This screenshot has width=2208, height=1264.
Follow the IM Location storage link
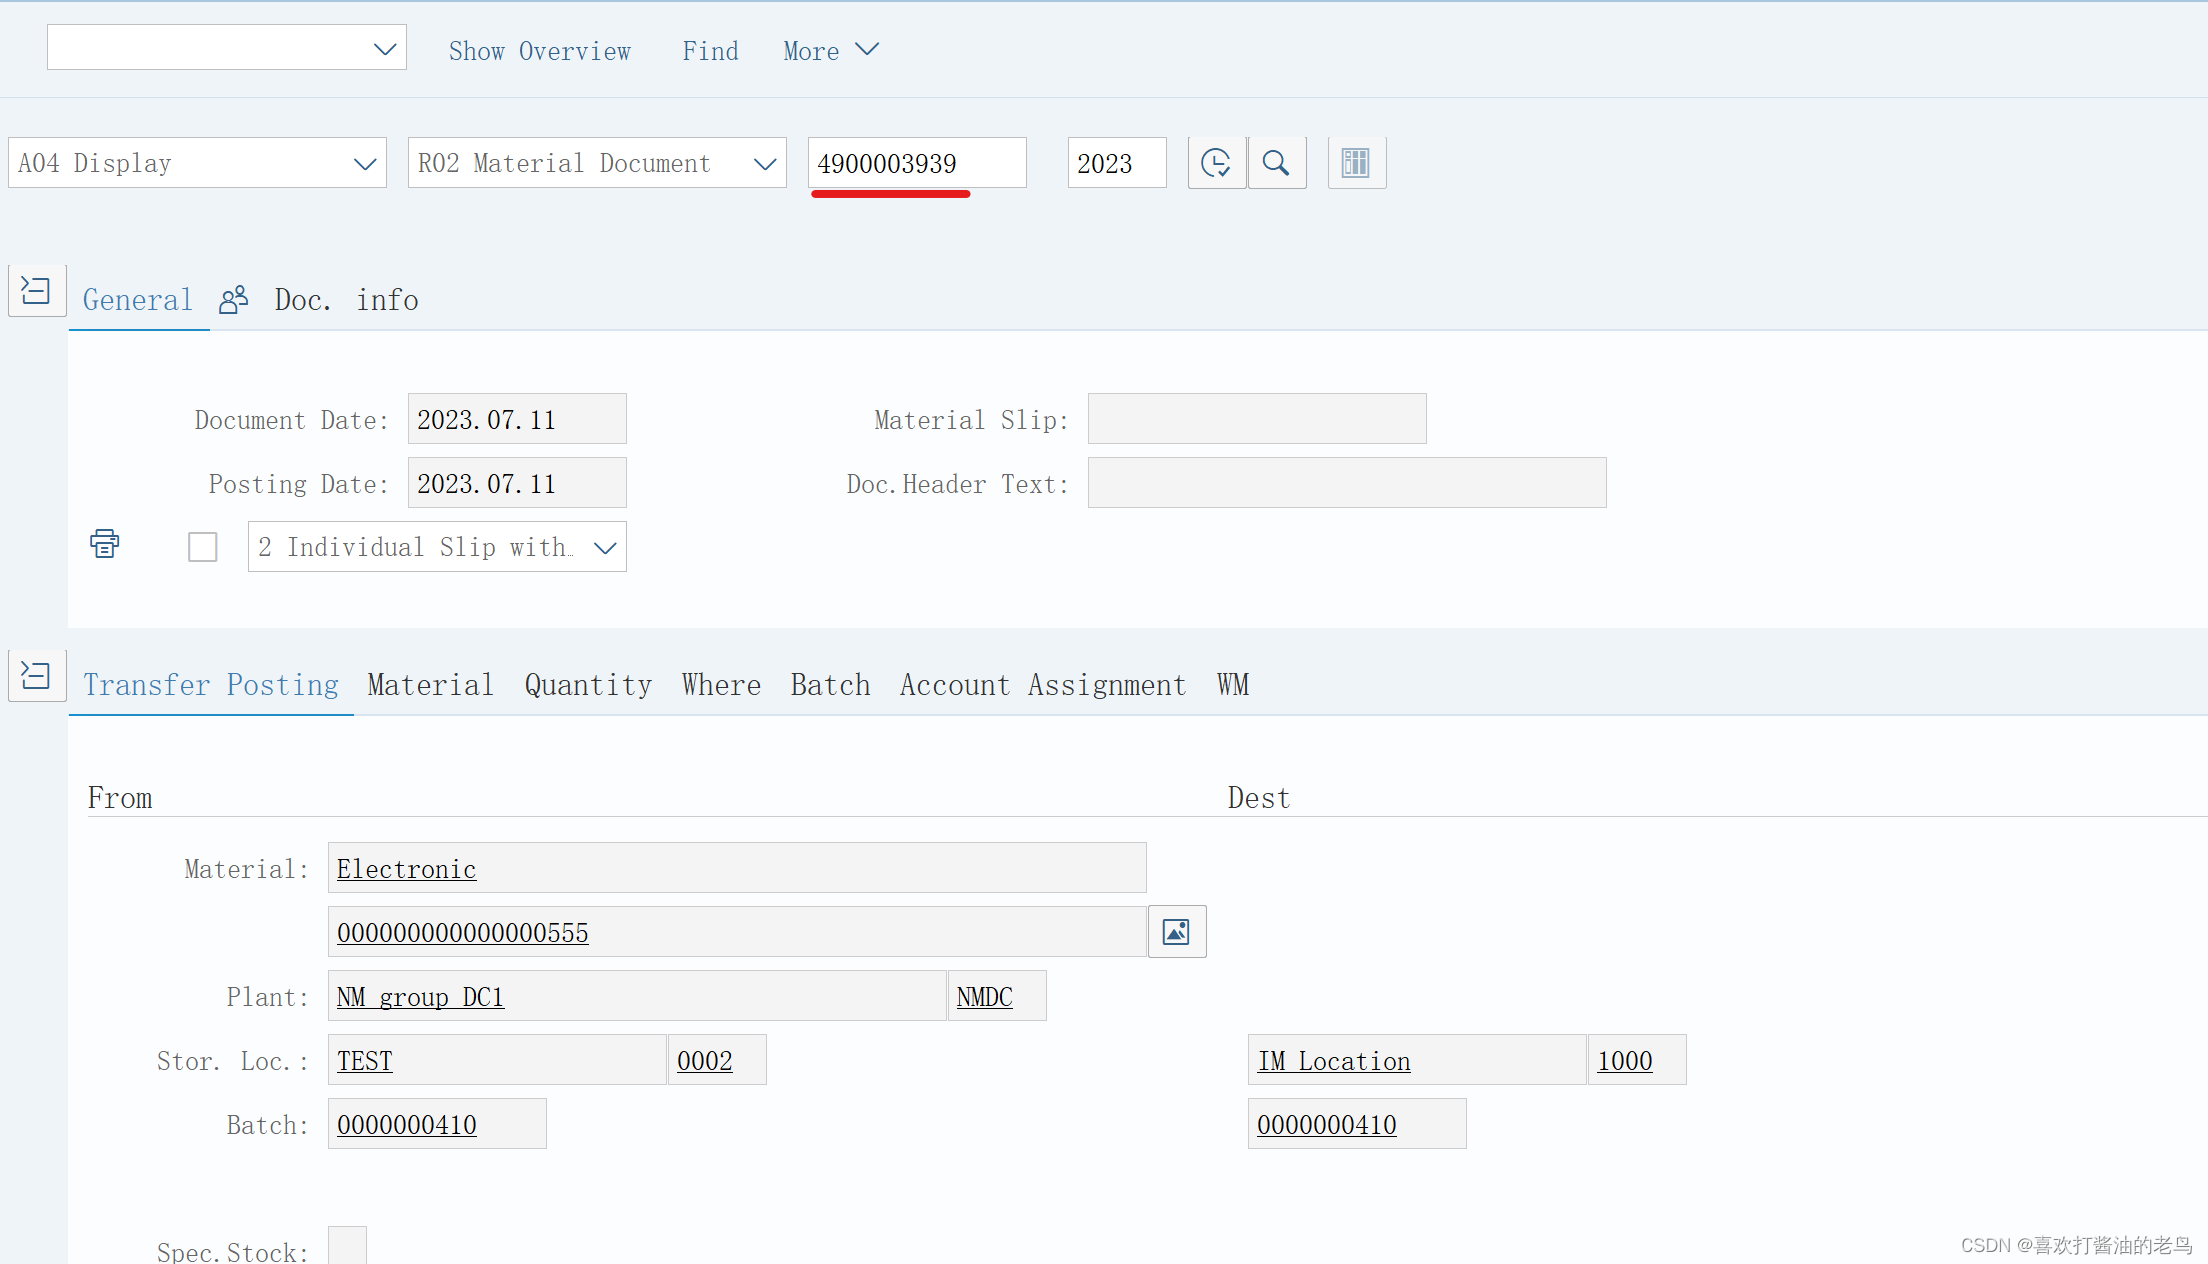click(1334, 1060)
